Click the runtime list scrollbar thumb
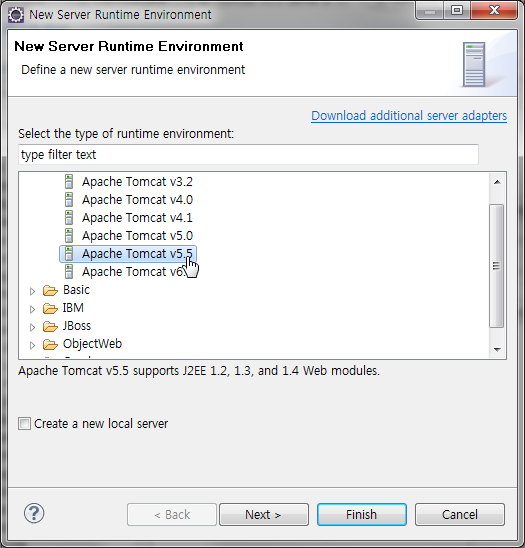Screen dimensions: 525x548 coord(496,266)
